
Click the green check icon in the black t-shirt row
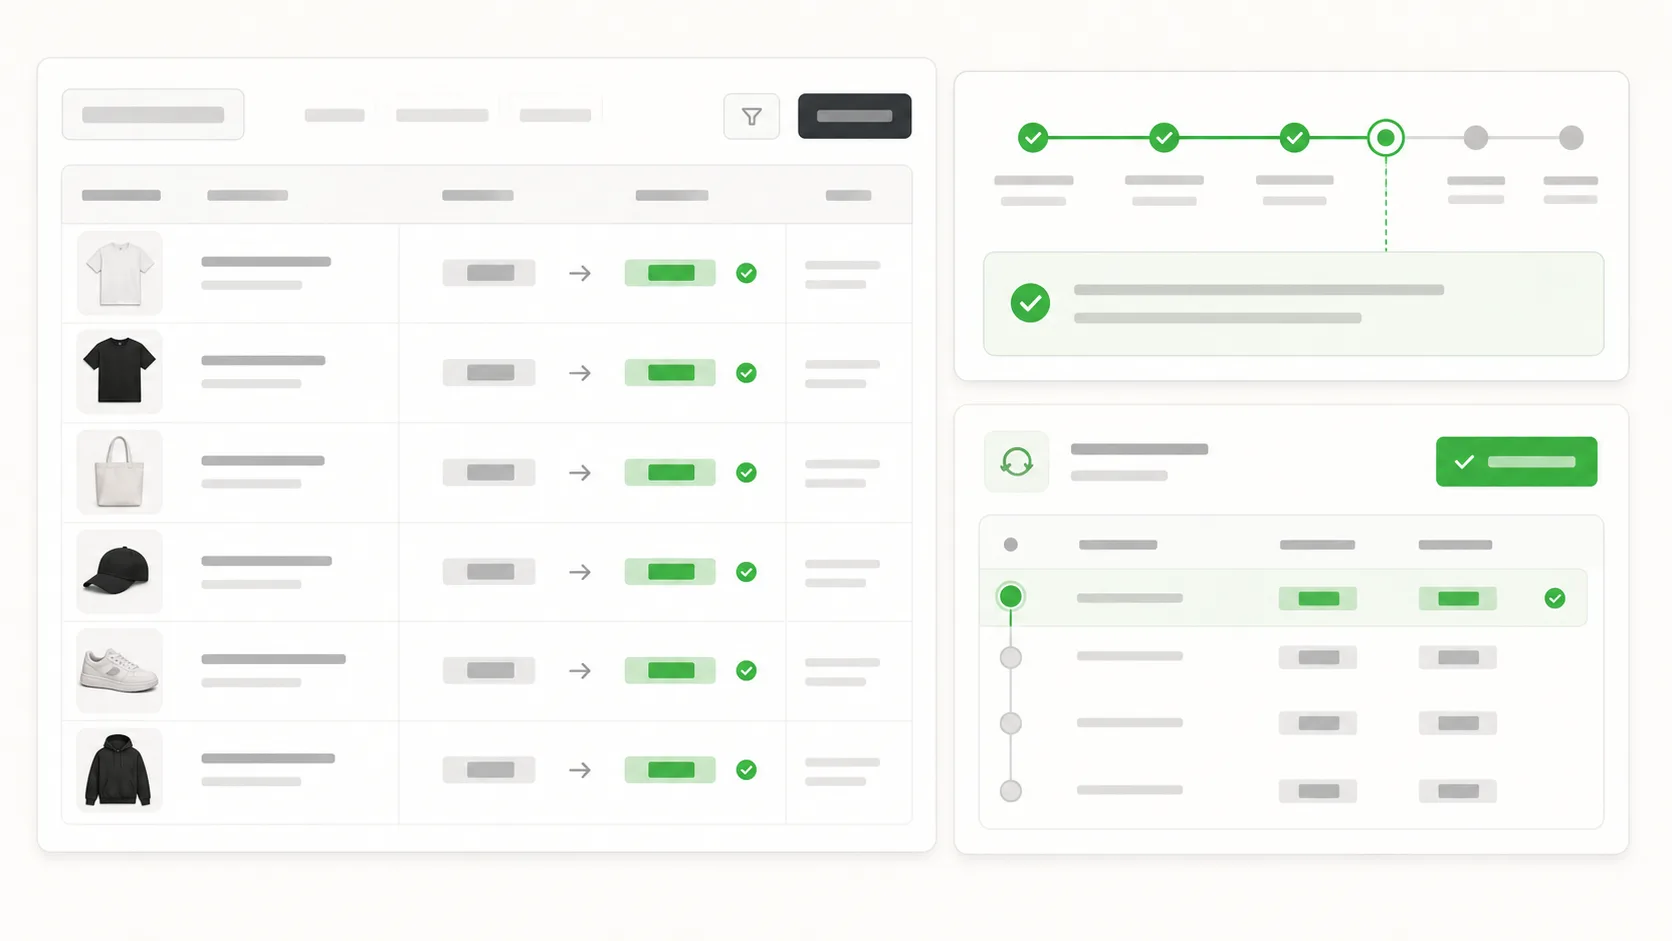(x=746, y=373)
